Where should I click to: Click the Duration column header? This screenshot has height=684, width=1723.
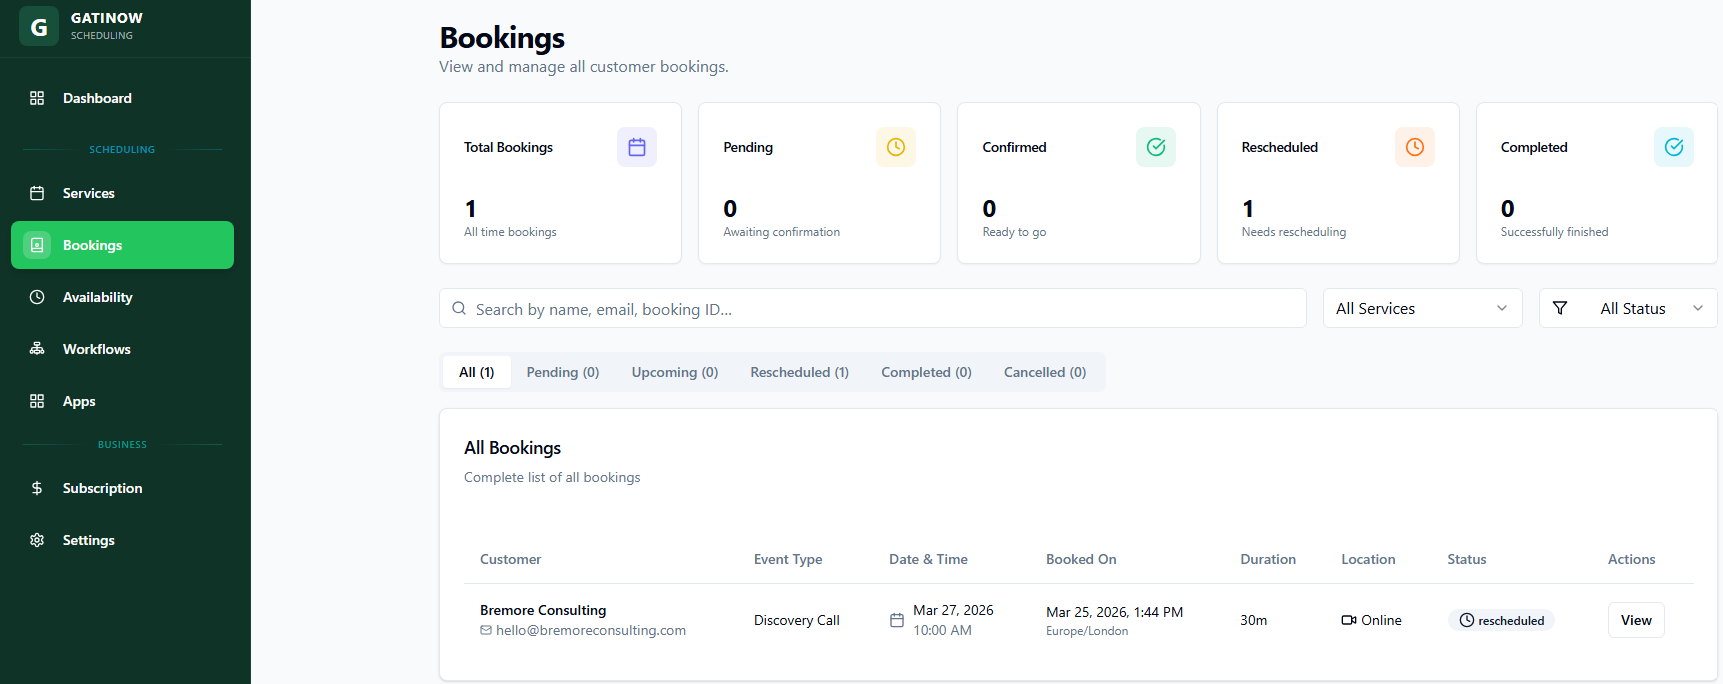click(x=1268, y=559)
